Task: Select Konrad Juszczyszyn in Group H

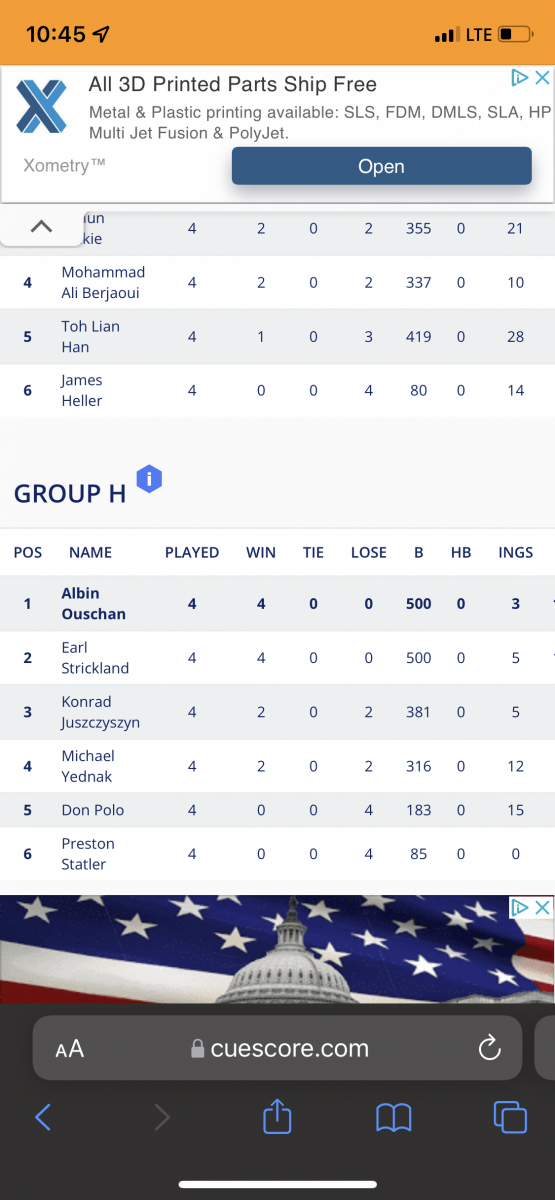Action: (100, 712)
